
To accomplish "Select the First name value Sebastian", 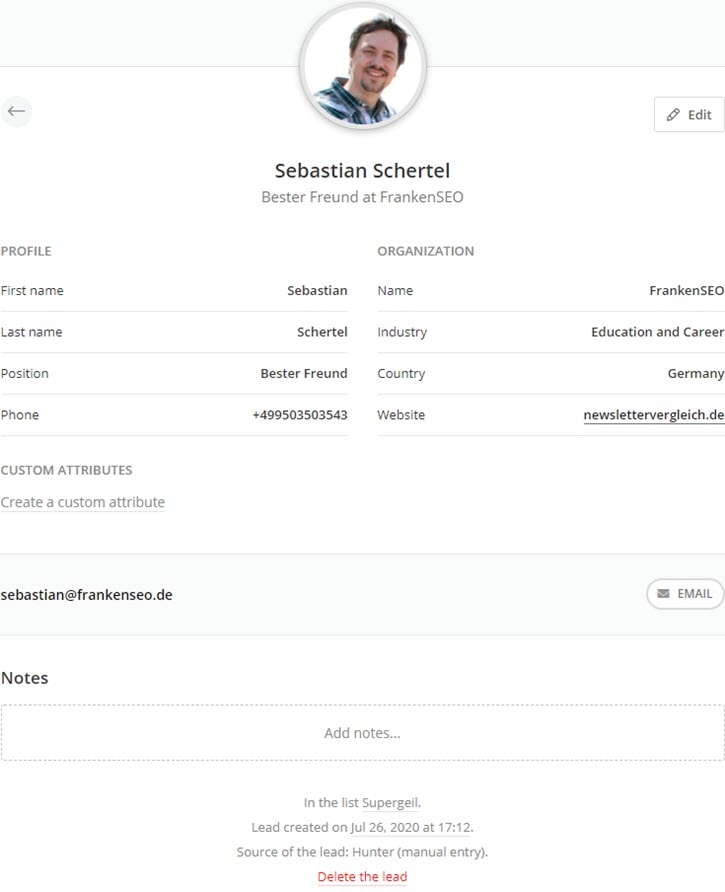I will 317,291.
